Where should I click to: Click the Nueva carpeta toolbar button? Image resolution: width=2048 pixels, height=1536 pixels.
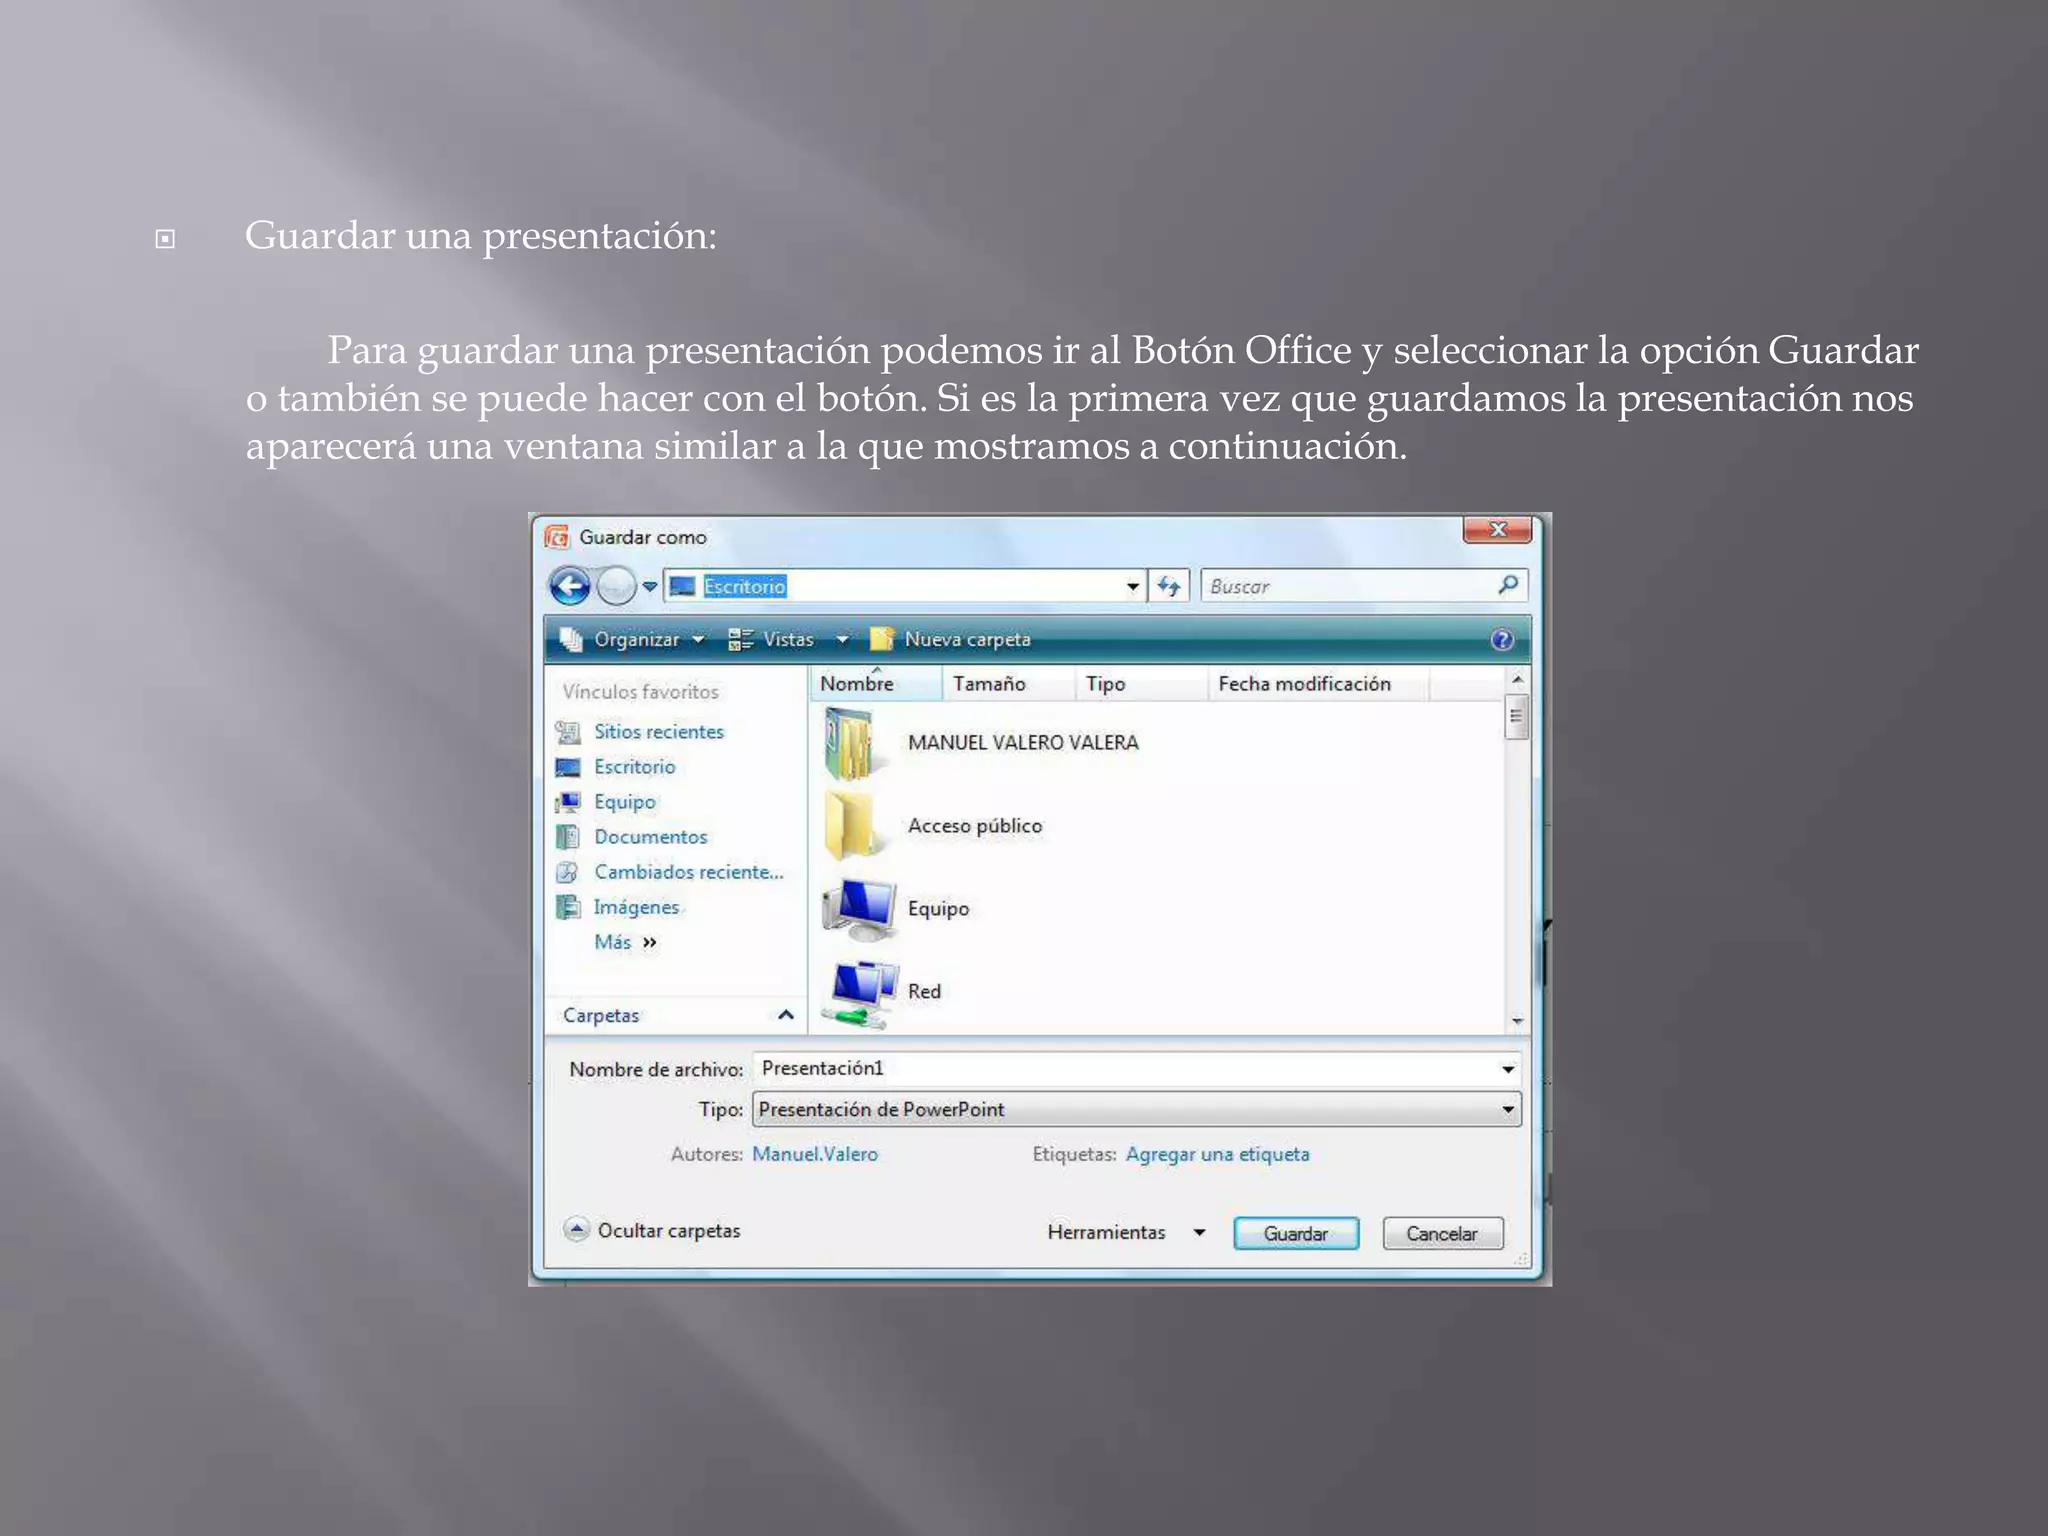tap(950, 640)
